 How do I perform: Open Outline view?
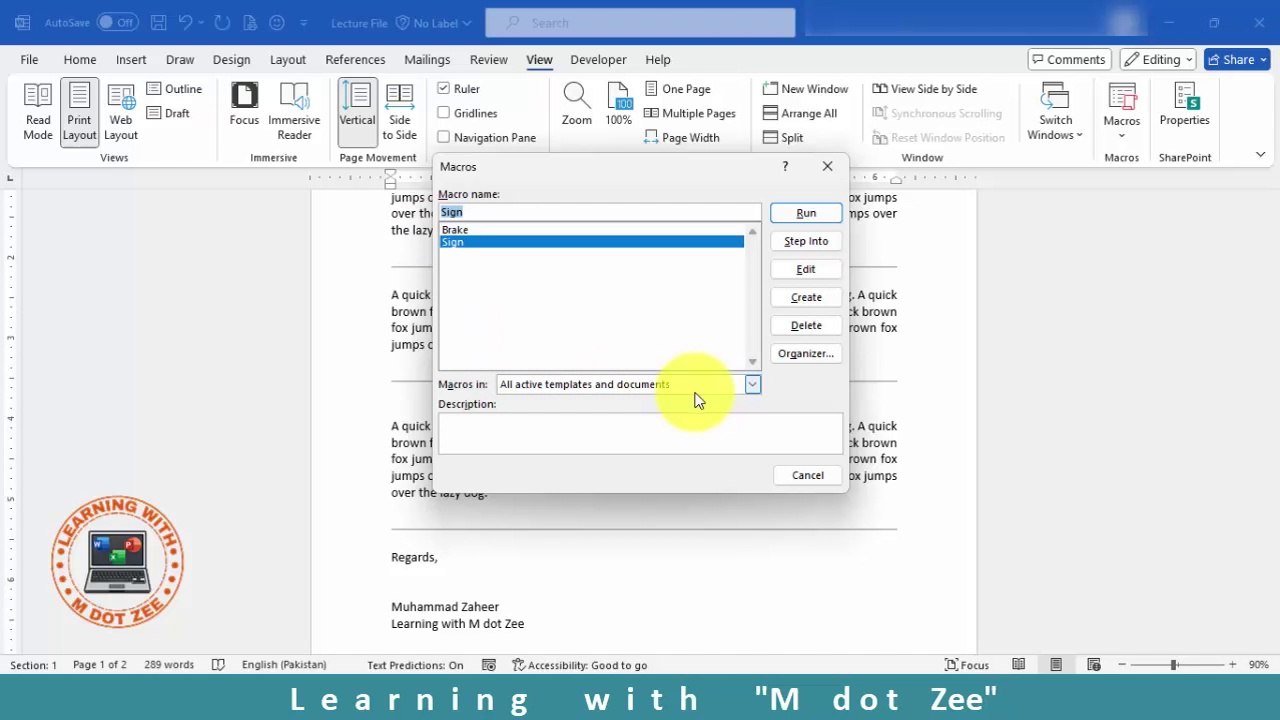174,89
